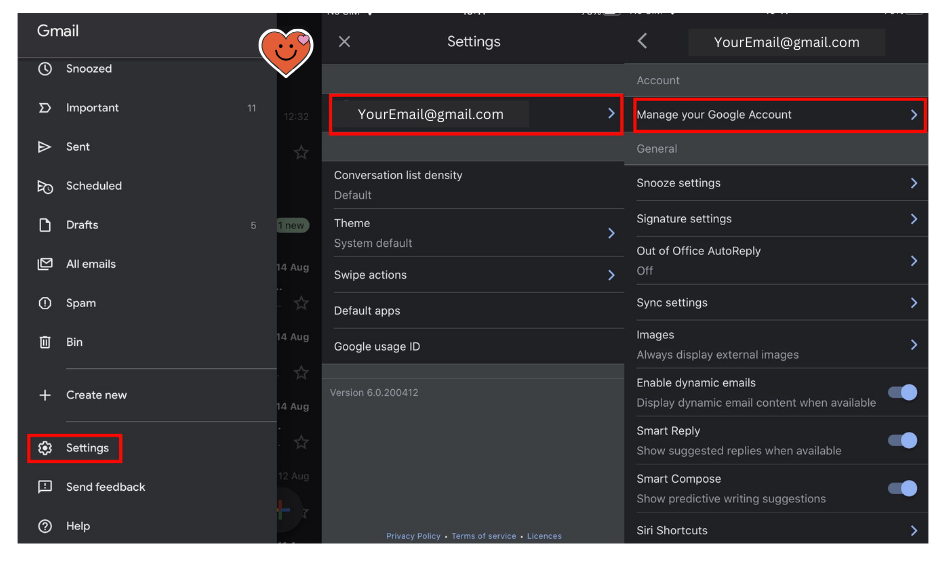Click 'Show predictive writing suggestions' text
The height and width of the screenshot is (561, 949).
tap(731, 499)
